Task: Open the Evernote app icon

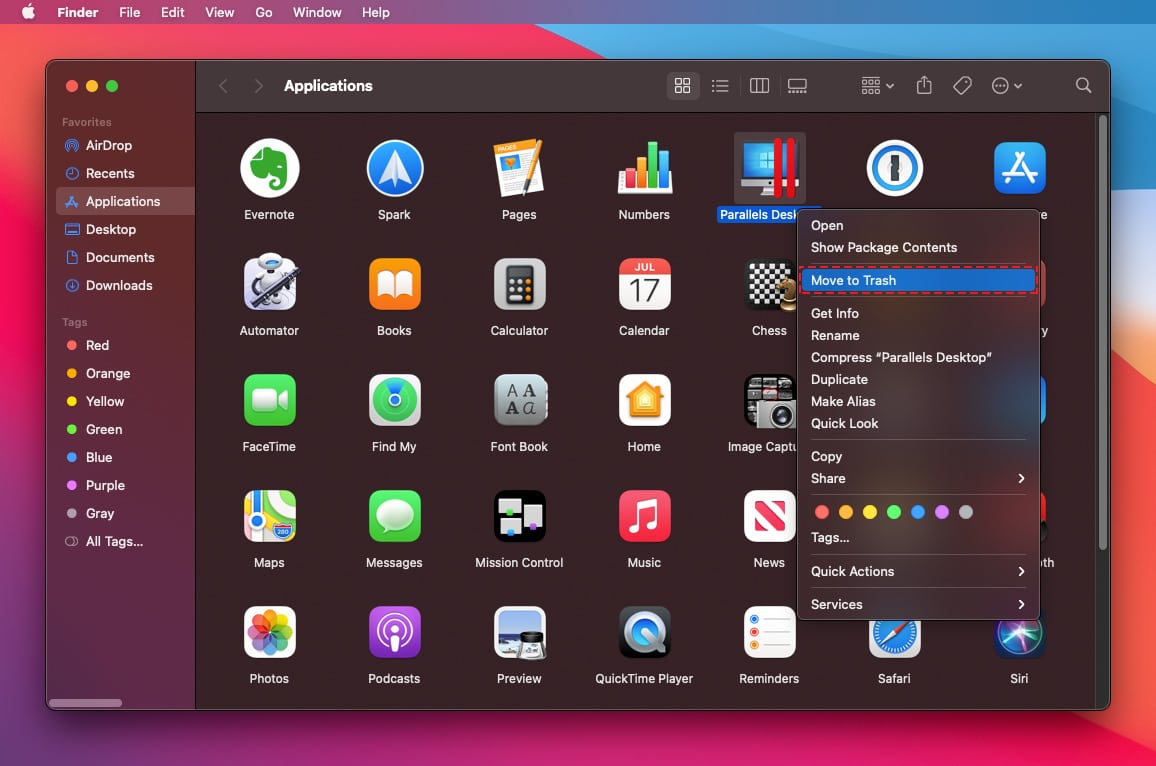Action: (269, 168)
